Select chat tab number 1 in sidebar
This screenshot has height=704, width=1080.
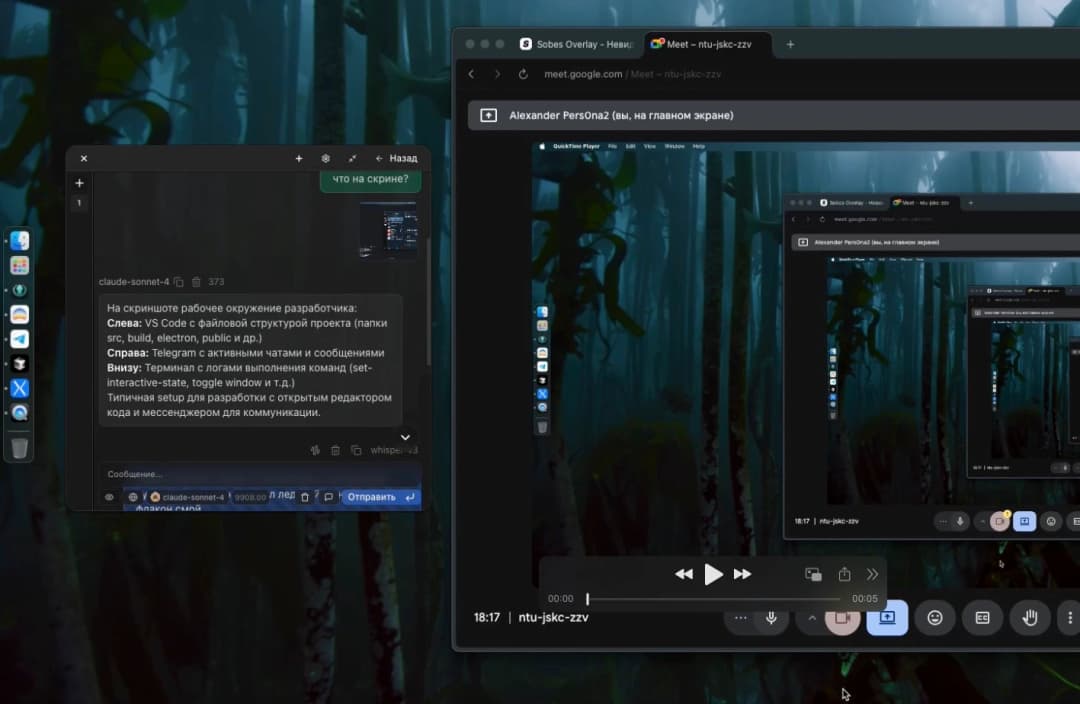(x=79, y=203)
